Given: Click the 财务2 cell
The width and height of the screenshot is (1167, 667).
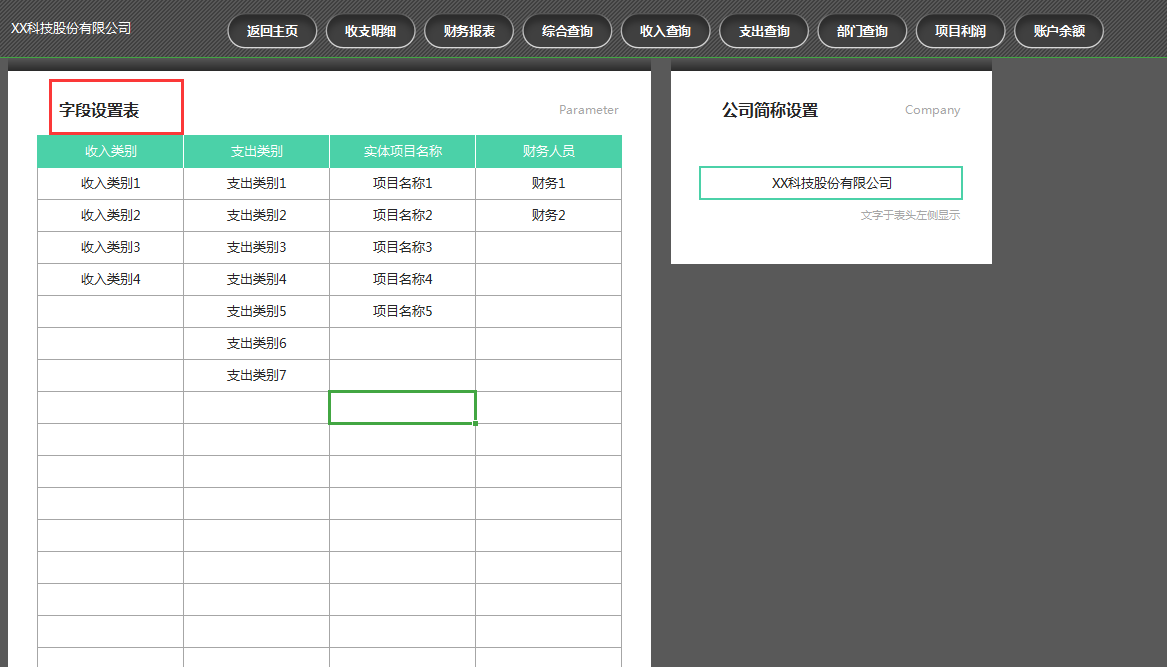Looking at the screenshot, I should [x=548, y=215].
